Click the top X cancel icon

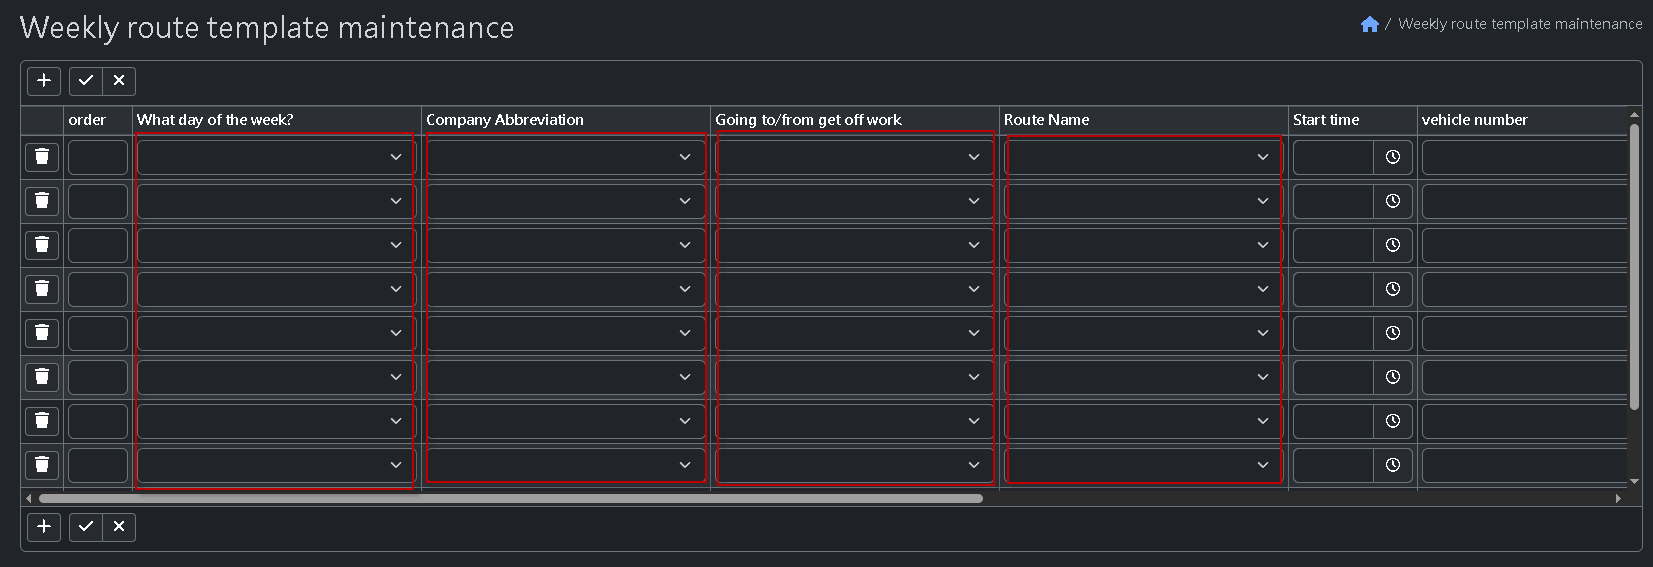tap(119, 81)
